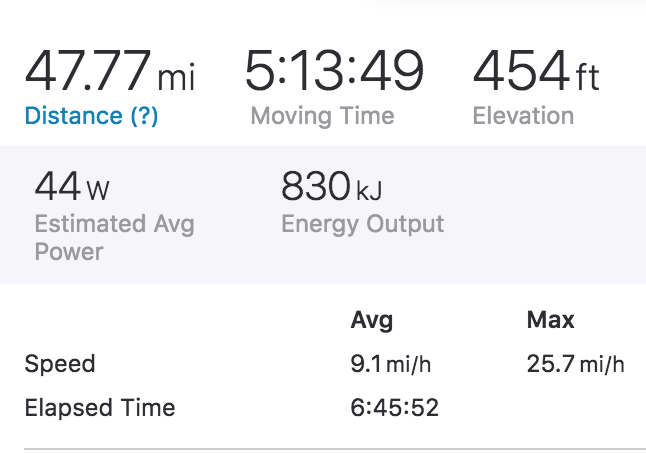Screen dimensions: 646x454
Task: Click the Max column header
Action: (550, 320)
